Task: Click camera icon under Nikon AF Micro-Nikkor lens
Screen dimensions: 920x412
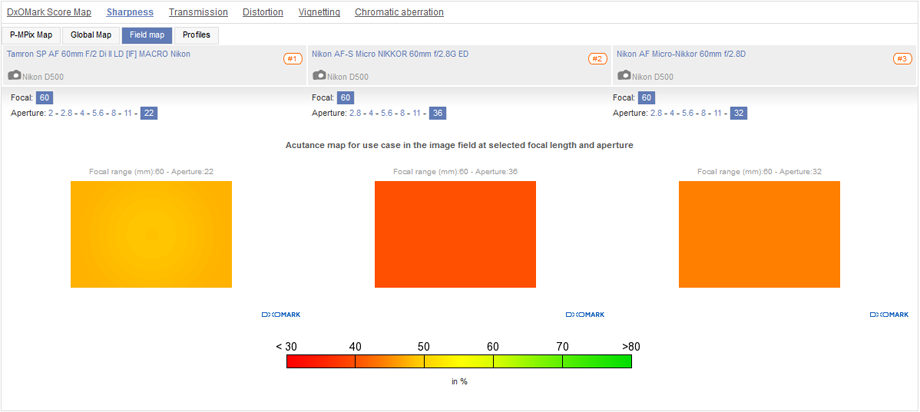Action: 624,76
